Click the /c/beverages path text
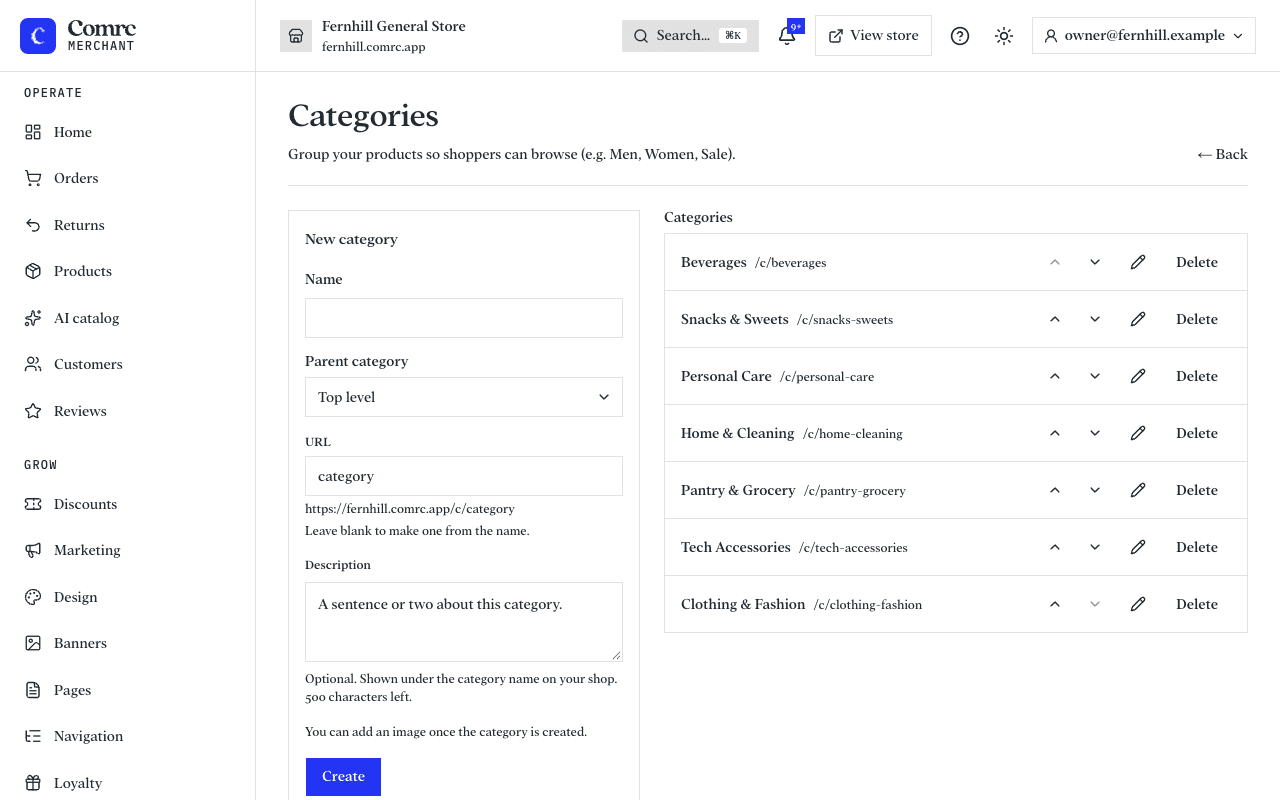 [x=790, y=263]
